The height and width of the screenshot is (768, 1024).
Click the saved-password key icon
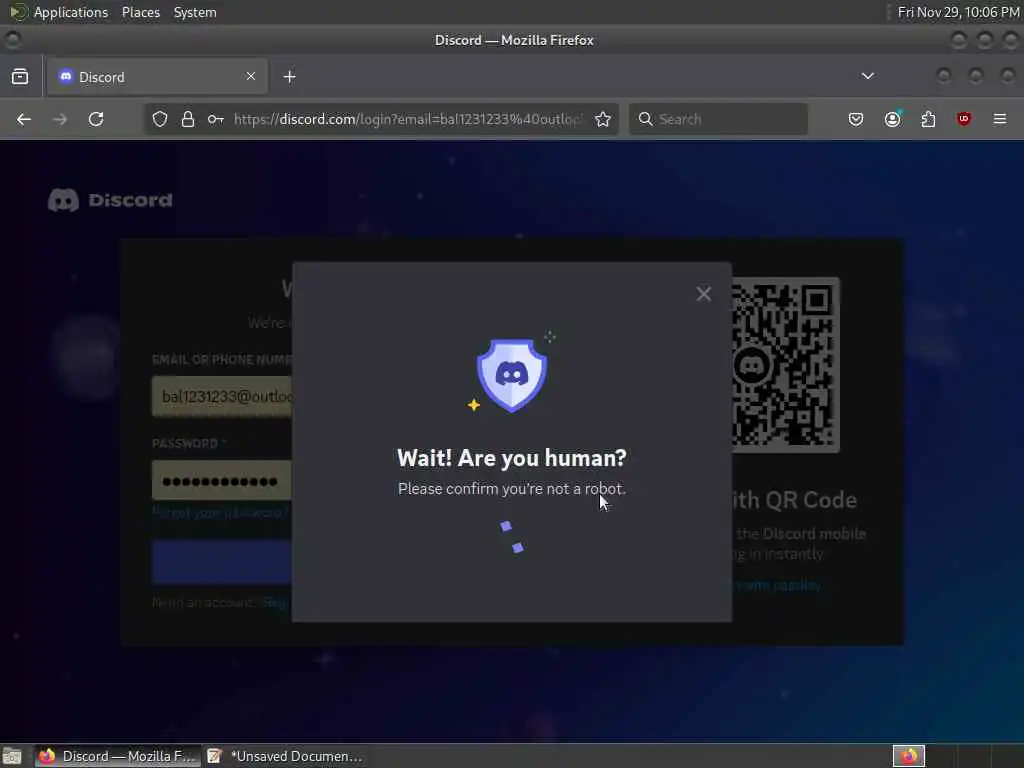click(216, 119)
